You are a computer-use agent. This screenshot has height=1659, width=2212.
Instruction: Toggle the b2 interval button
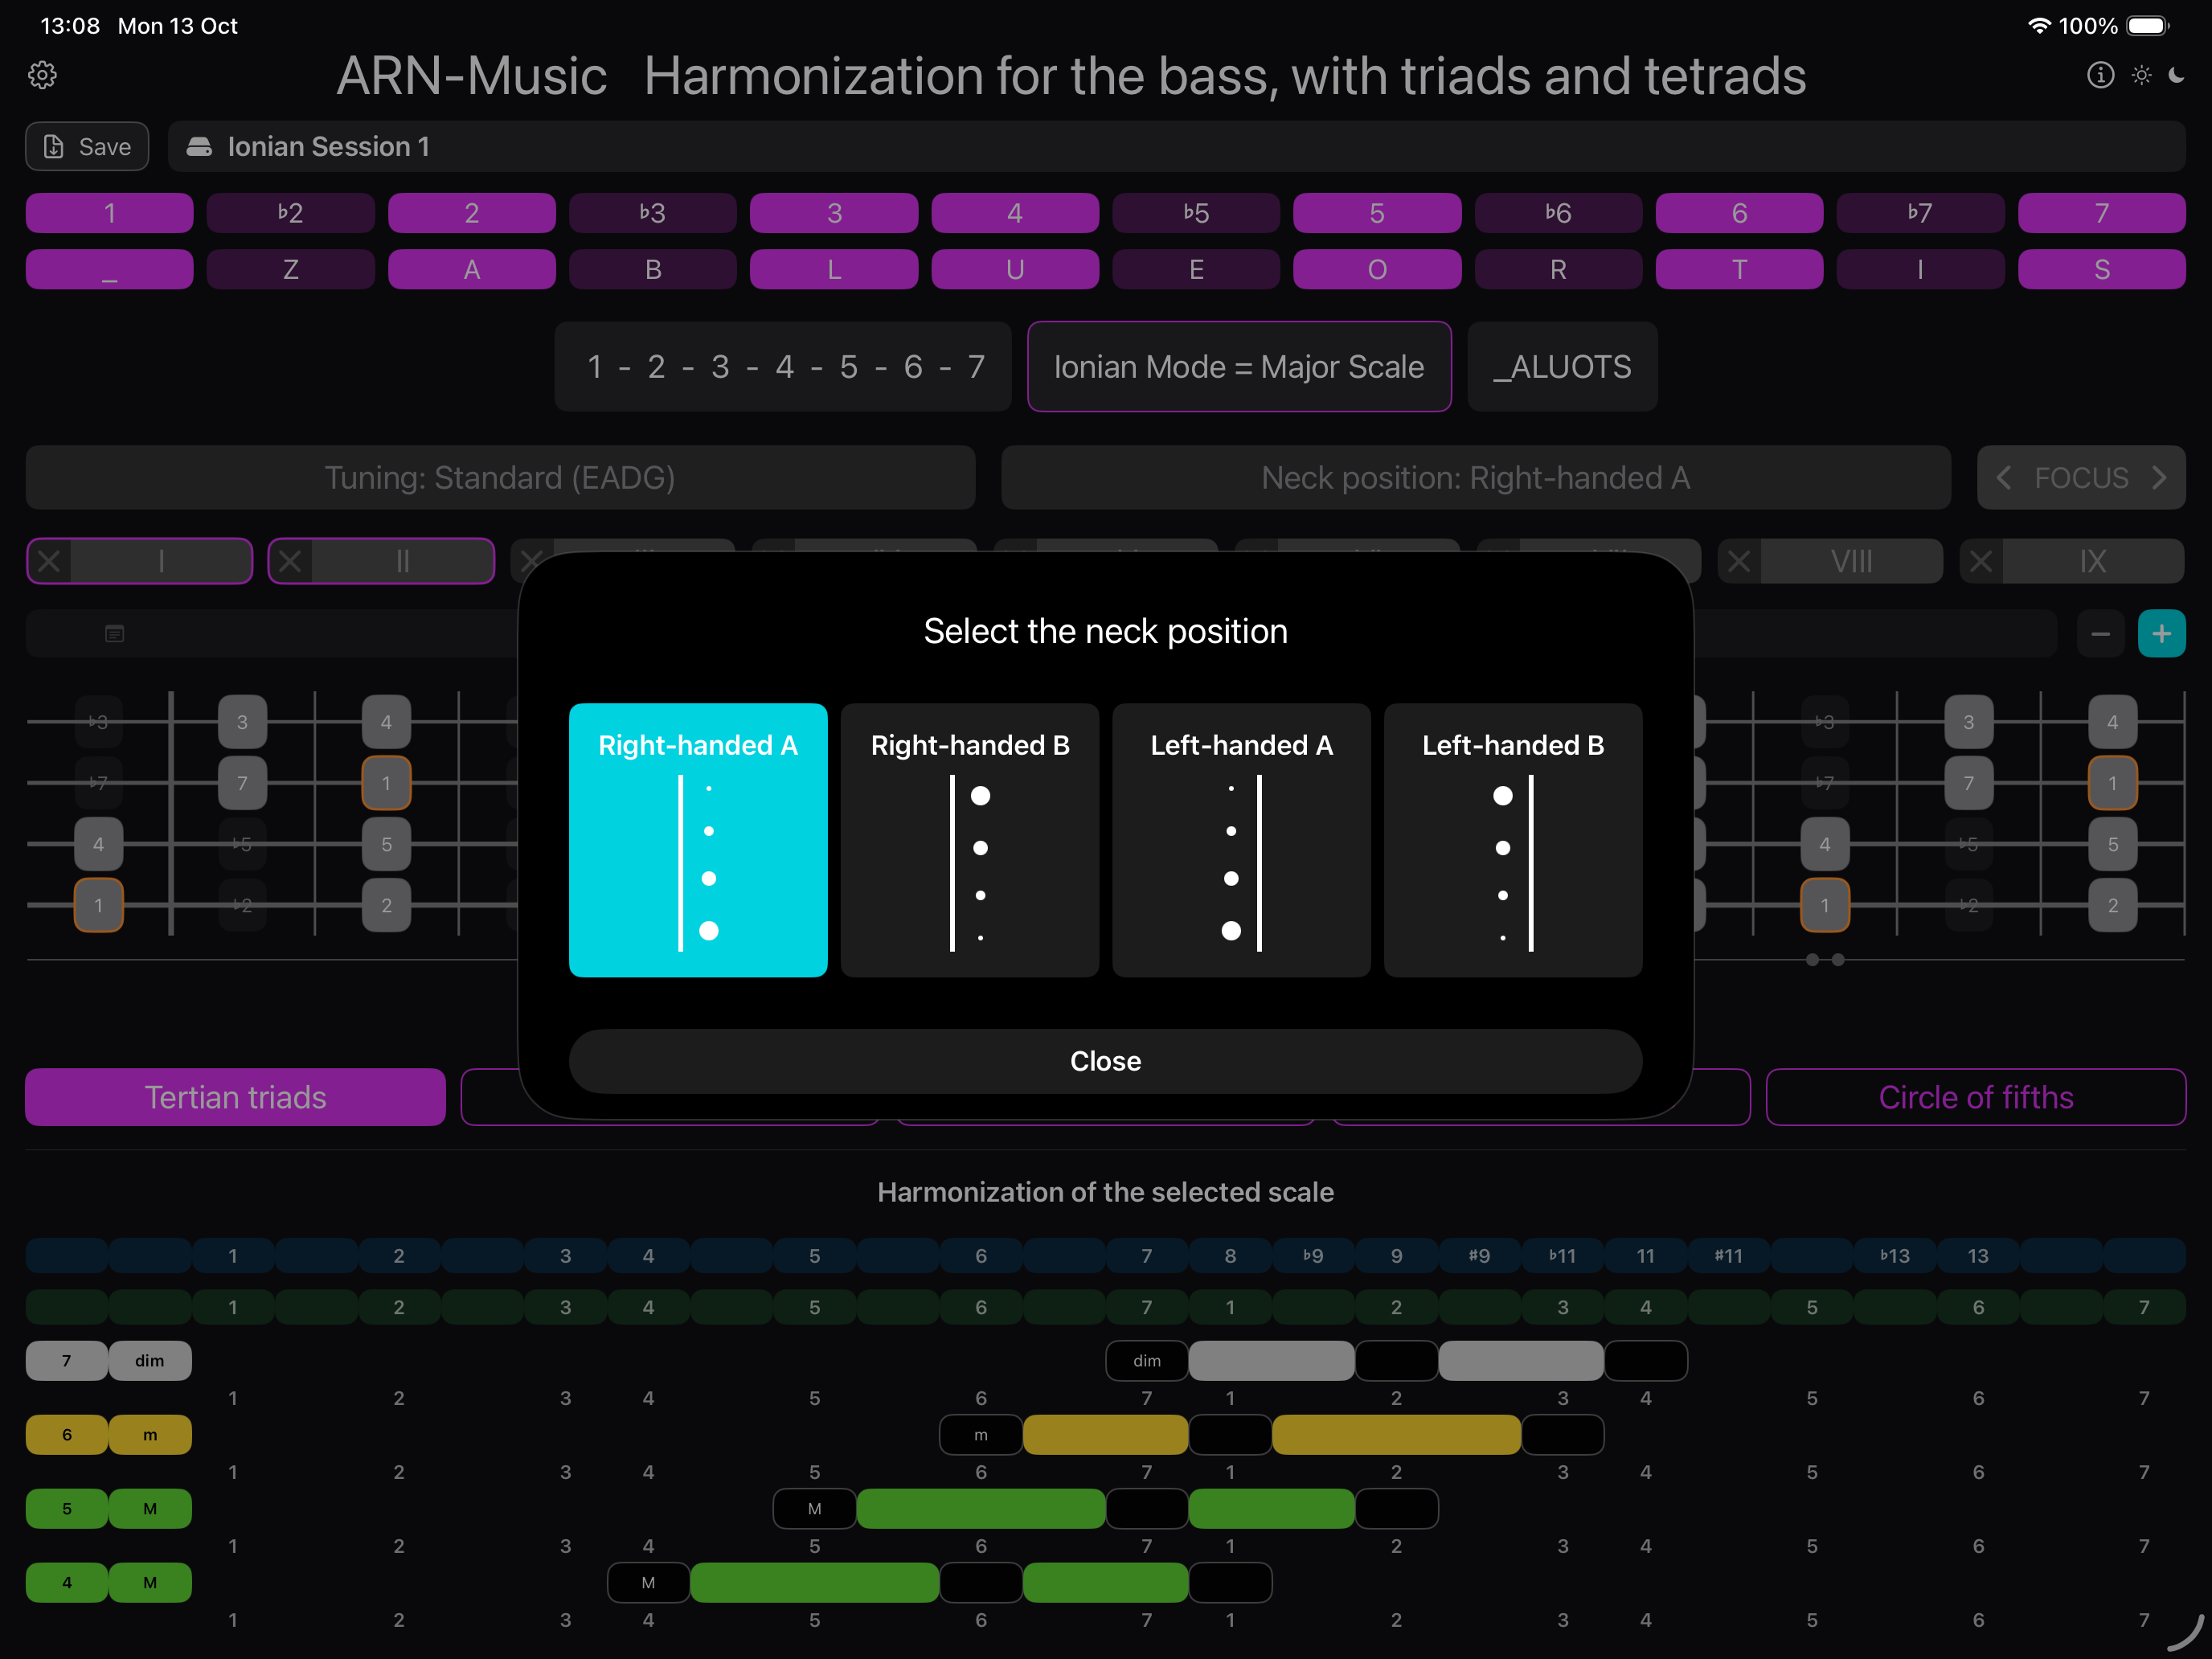tap(290, 213)
